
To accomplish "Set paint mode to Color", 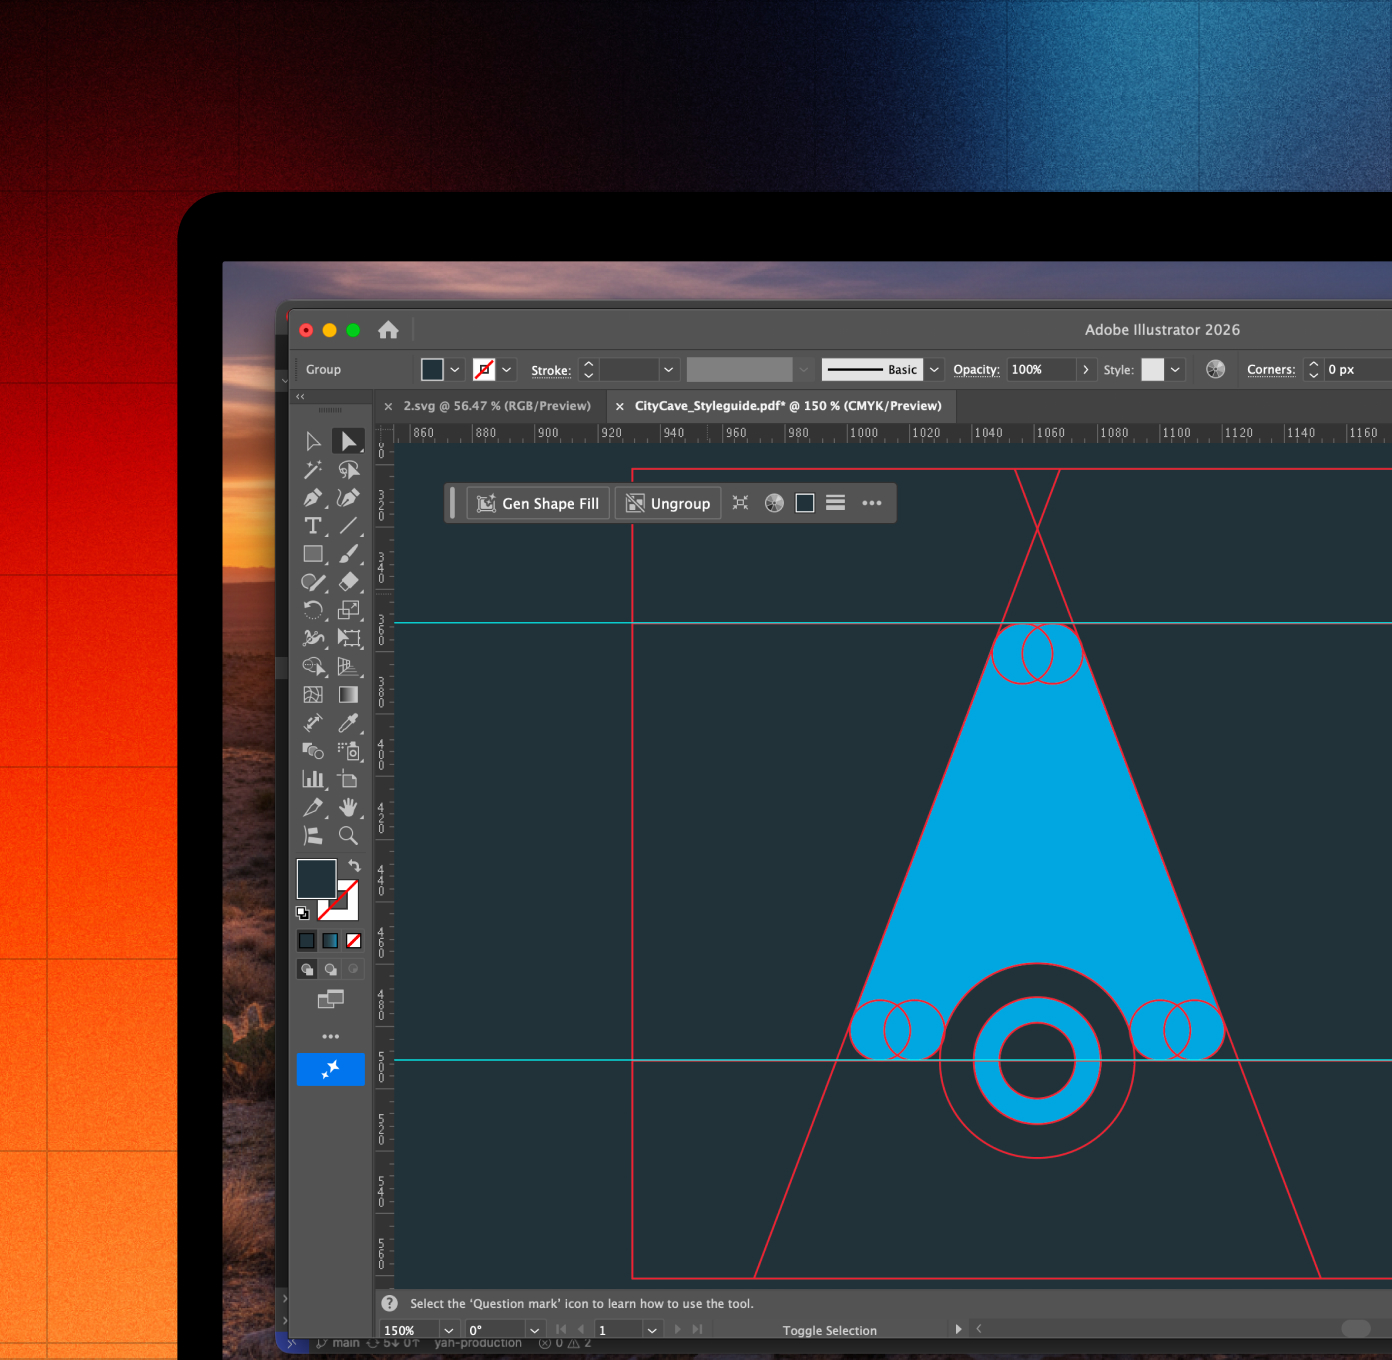I will tap(307, 940).
